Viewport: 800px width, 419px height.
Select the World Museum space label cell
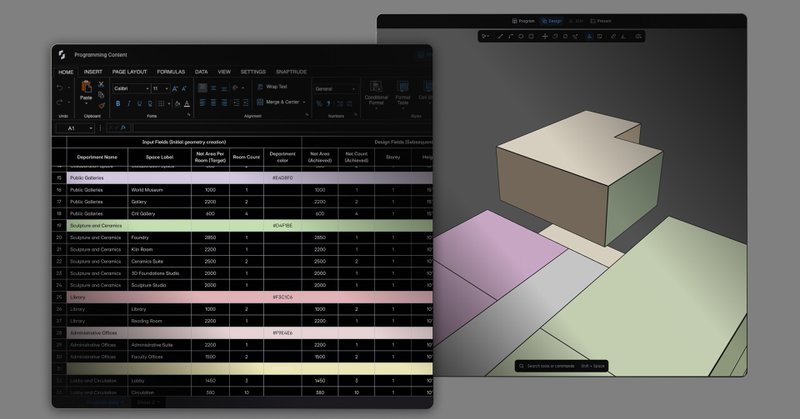[159, 190]
